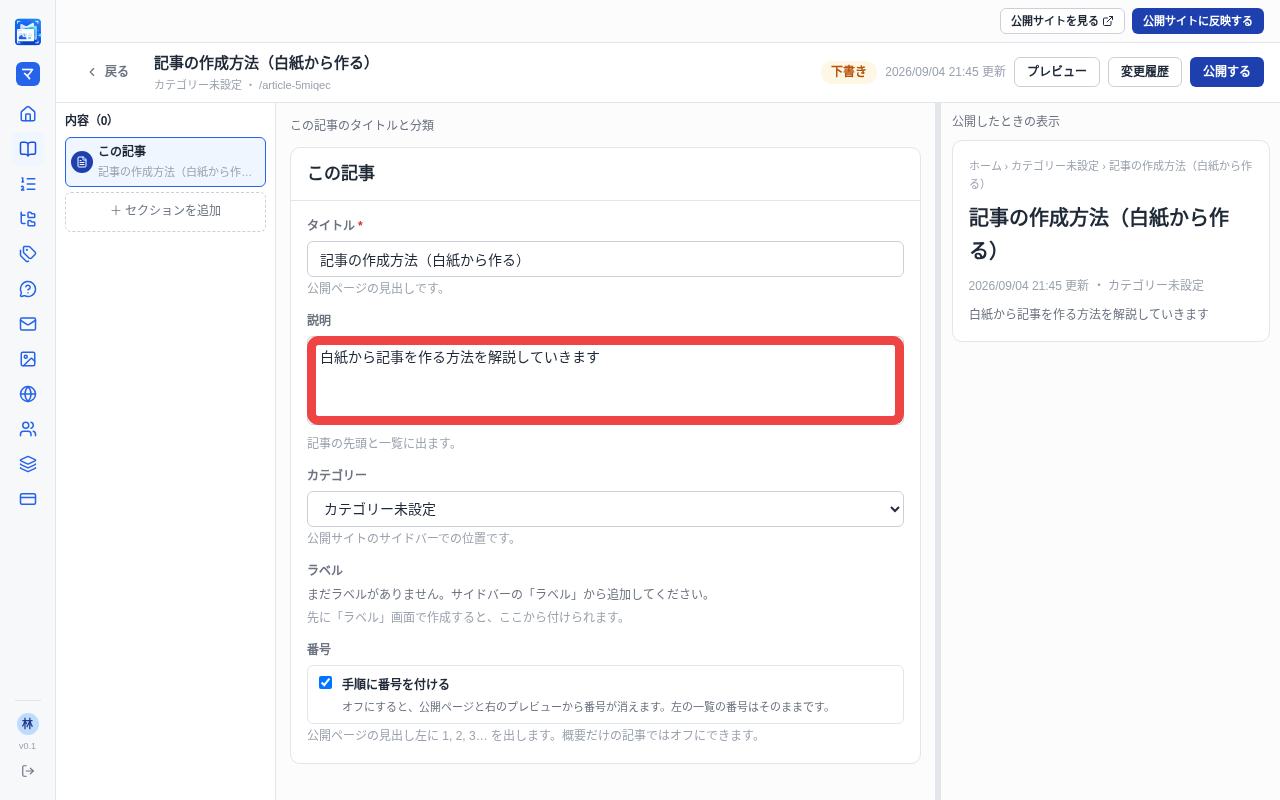This screenshot has height=800, width=1280.
Task: Select the この記事 item in content list
Action: coord(166,162)
